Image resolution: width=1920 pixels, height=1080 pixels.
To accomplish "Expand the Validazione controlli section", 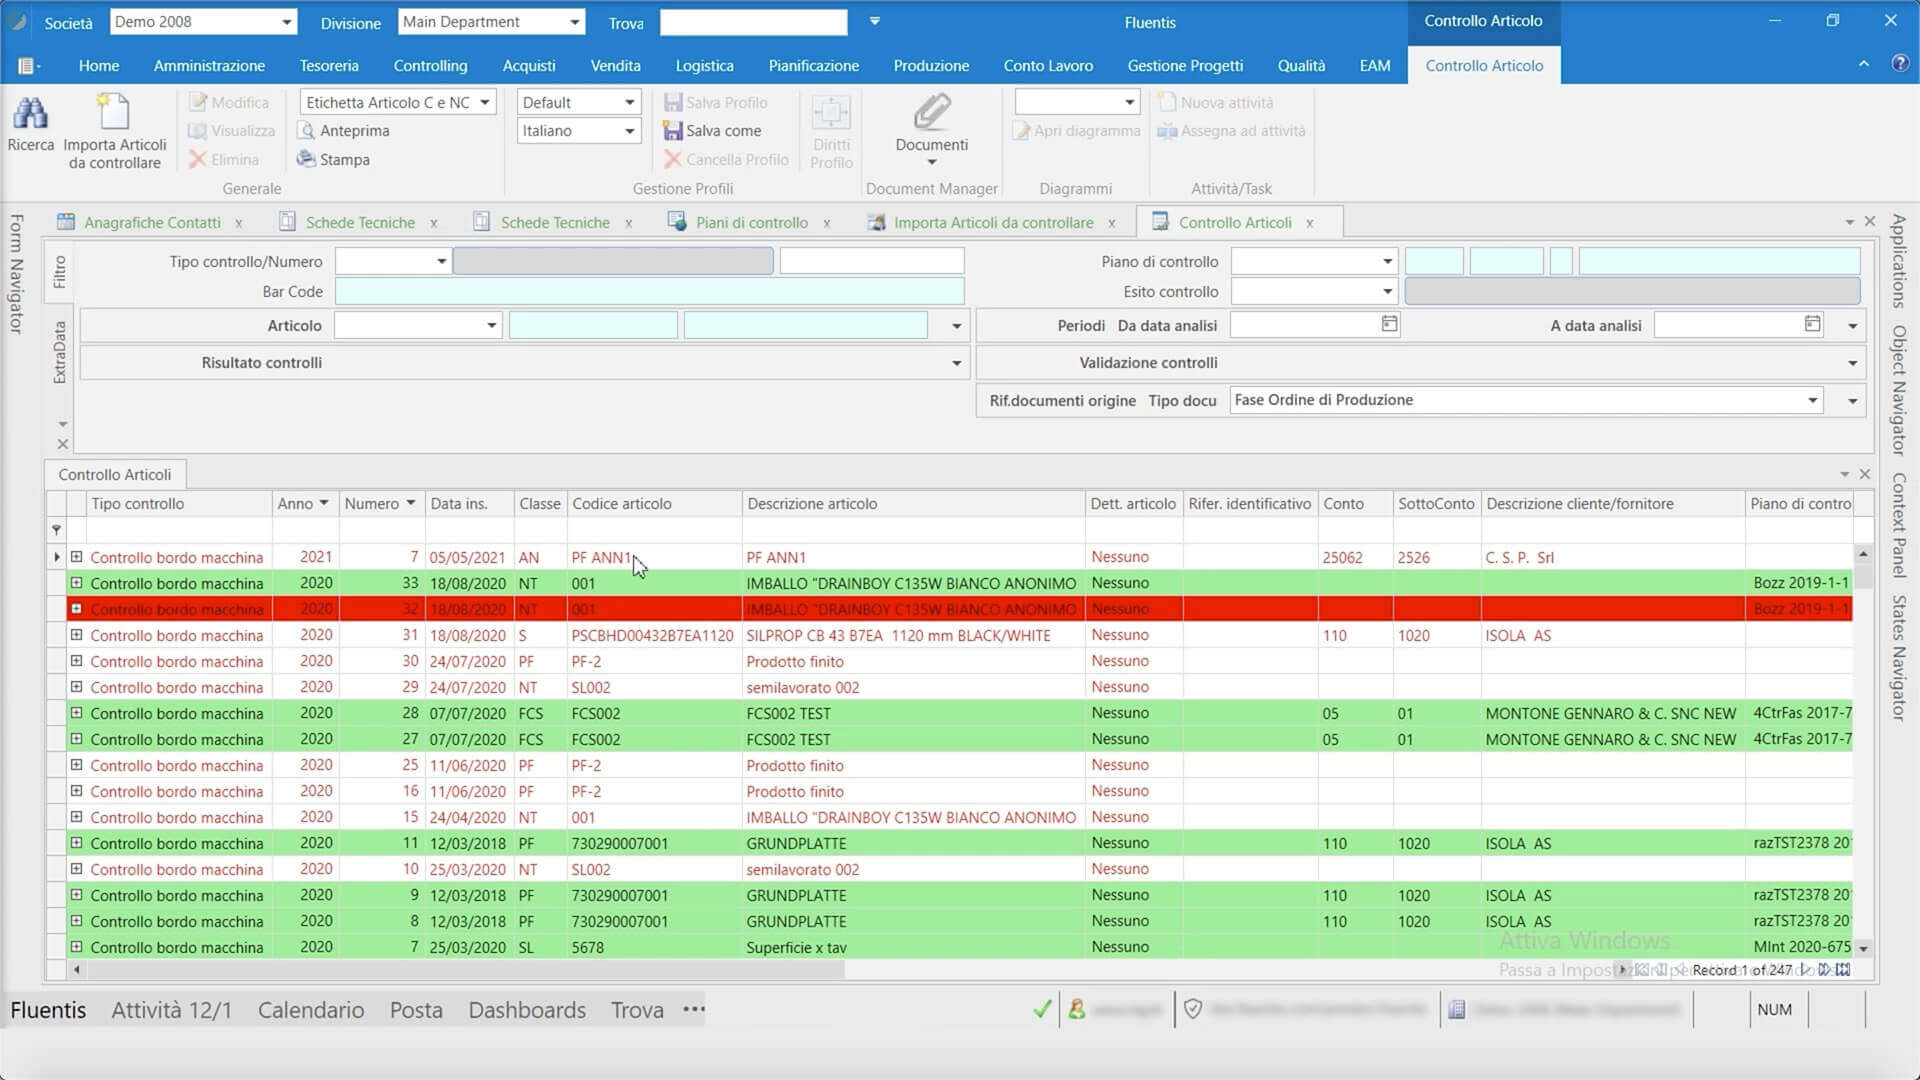I will pyautogui.click(x=1852, y=363).
